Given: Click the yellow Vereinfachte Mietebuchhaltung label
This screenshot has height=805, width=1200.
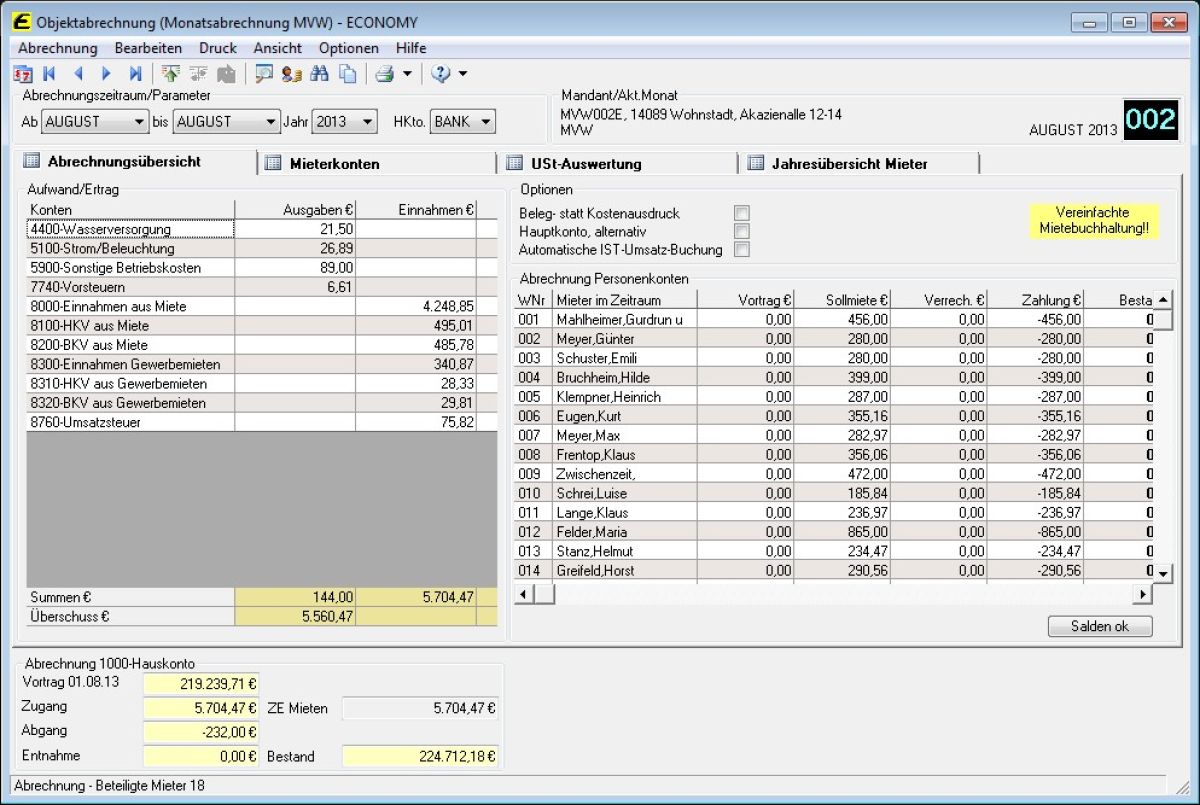Looking at the screenshot, I should [x=1094, y=221].
